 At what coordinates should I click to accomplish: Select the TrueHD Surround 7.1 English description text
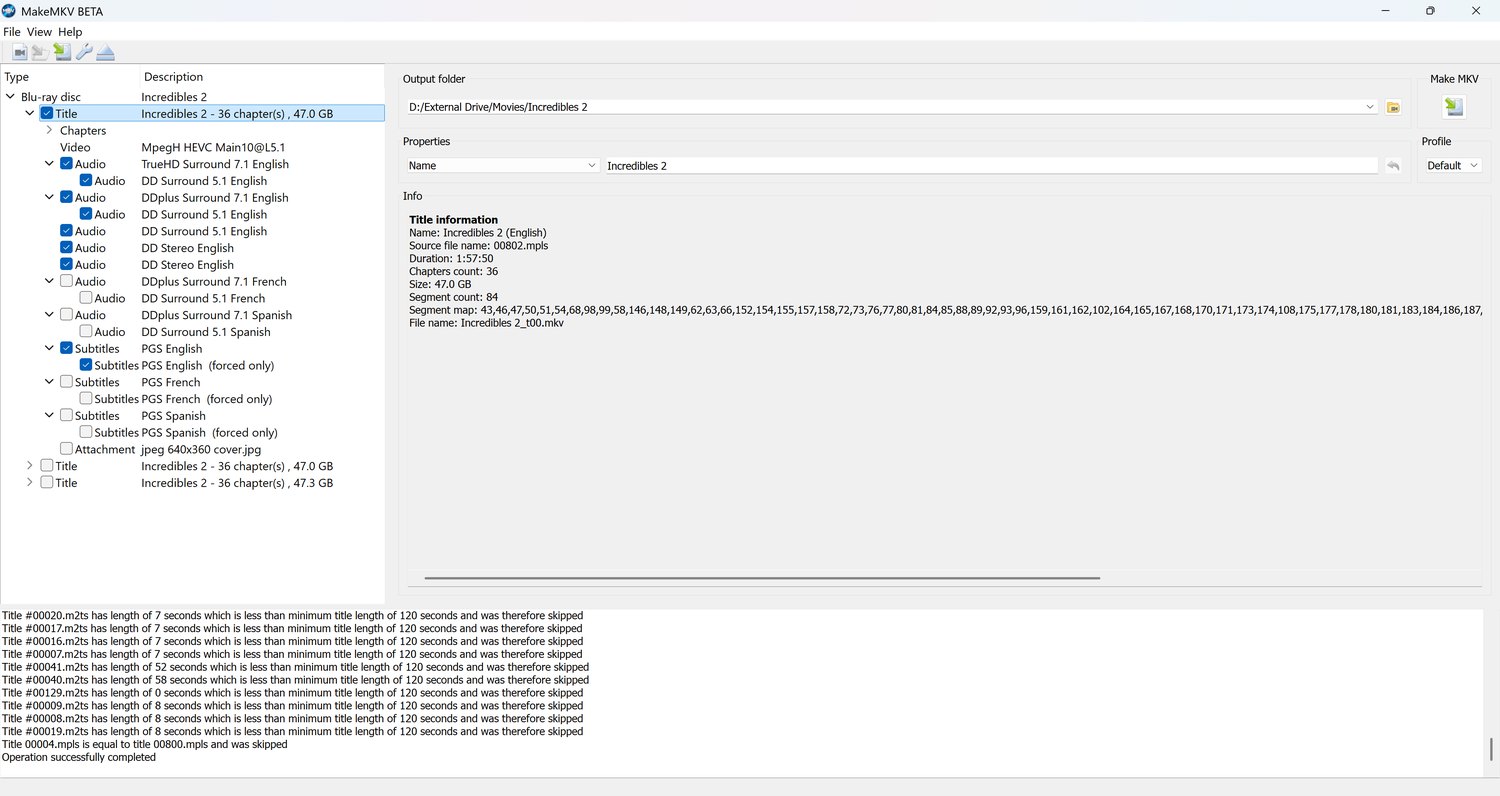(x=215, y=164)
